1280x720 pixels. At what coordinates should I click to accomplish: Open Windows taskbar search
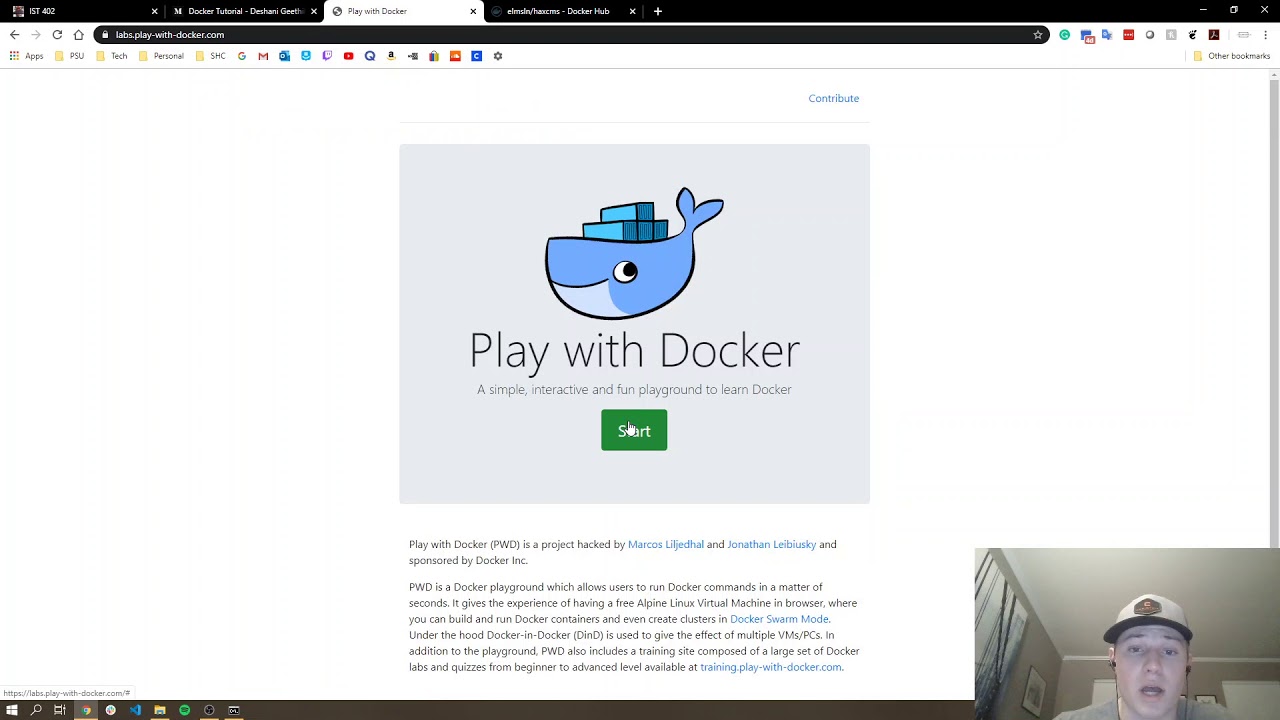[36, 710]
